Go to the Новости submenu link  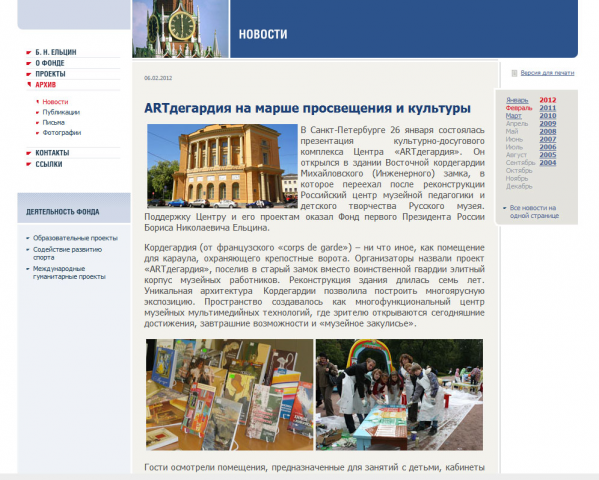pos(55,102)
